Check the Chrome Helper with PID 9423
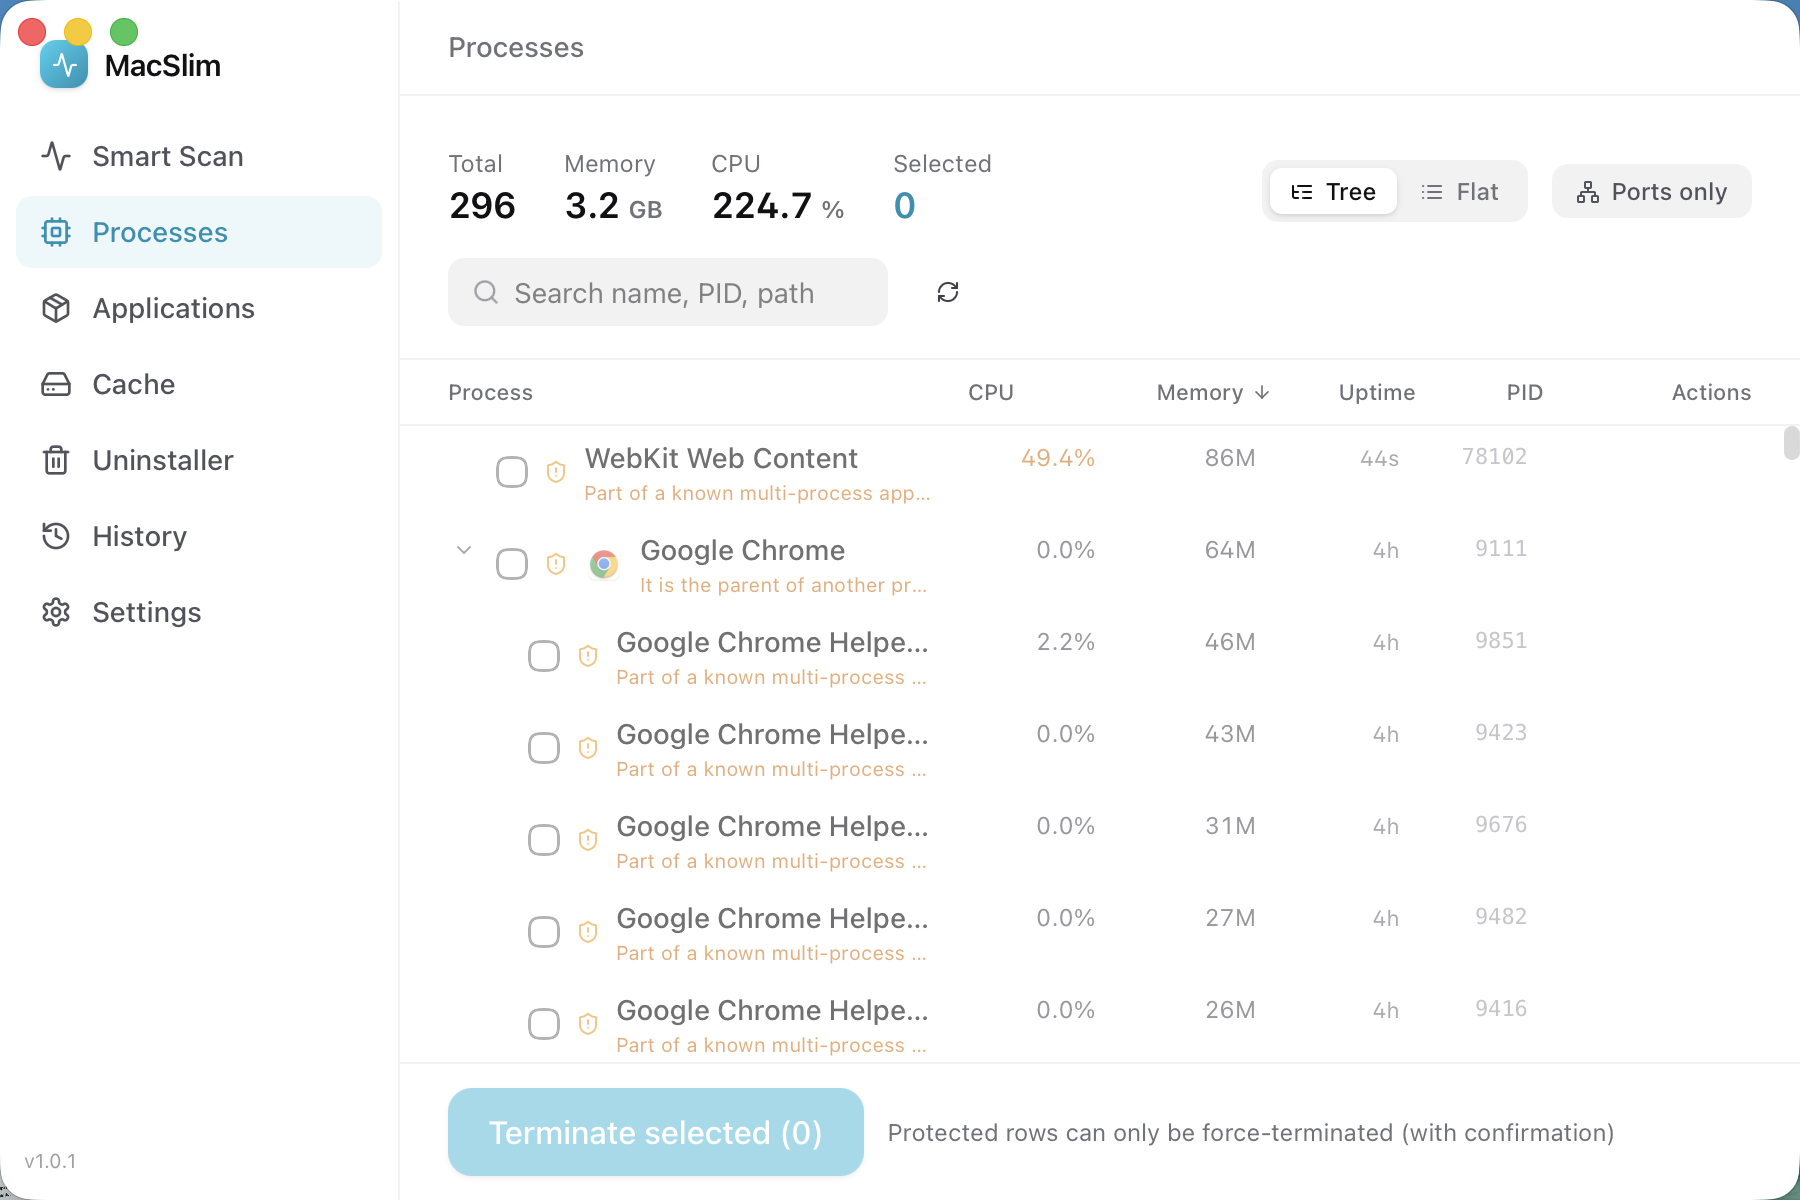The image size is (1800, 1200). pyautogui.click(x=544, y=748)
